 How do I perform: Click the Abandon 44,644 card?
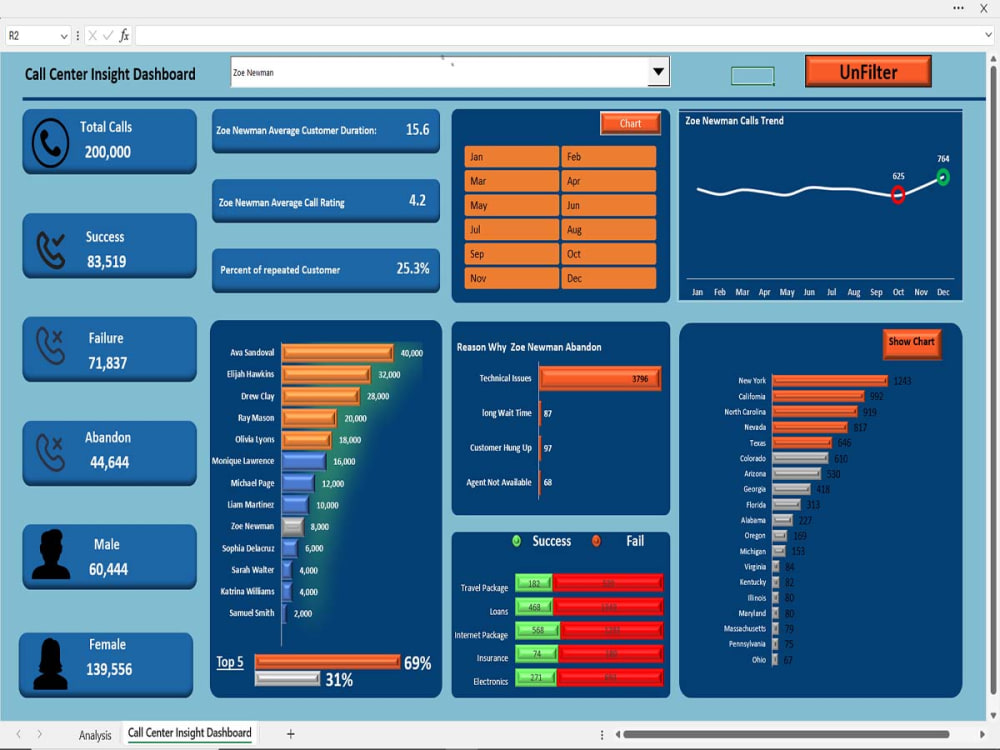[x=110, y=452]
